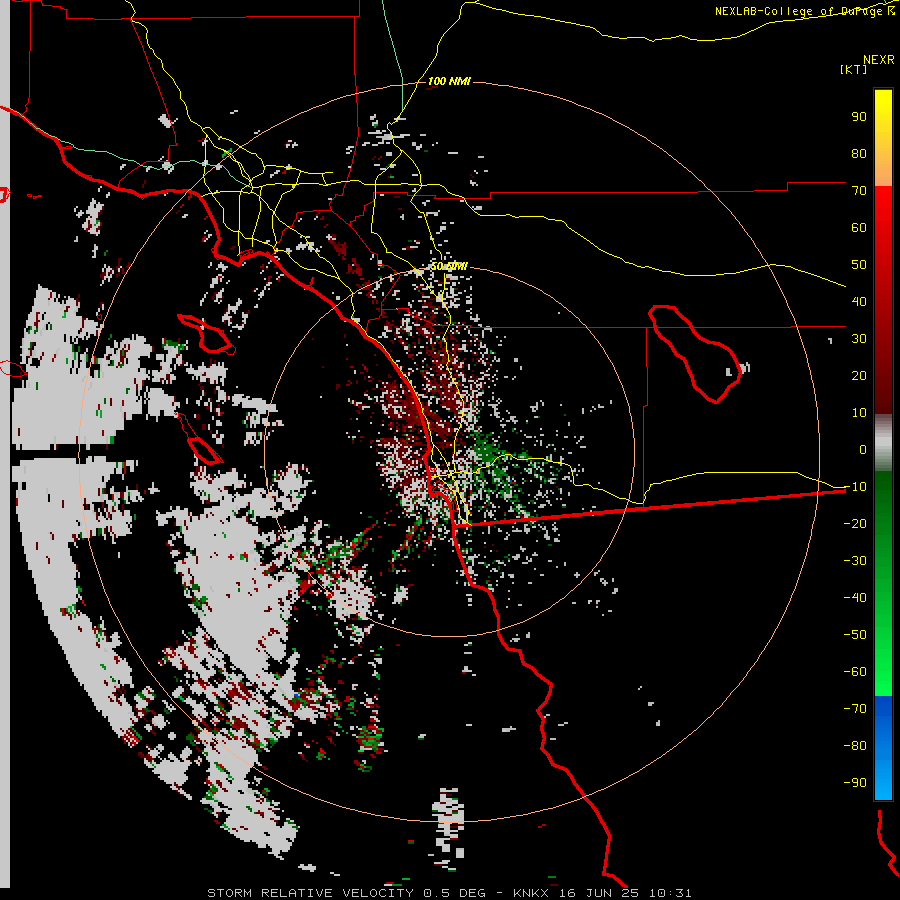The image size is (900, 900).
Task: Click the 0 knot scale value
Action: tap(863, 450)
